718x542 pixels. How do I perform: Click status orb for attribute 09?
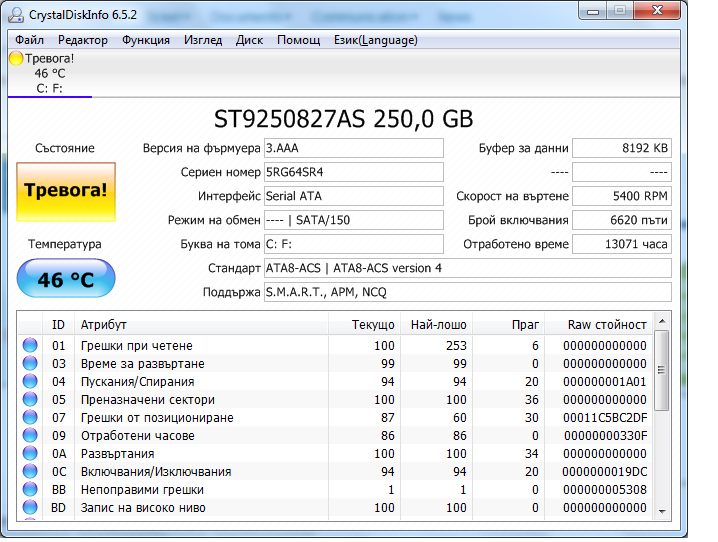[30, 435]
